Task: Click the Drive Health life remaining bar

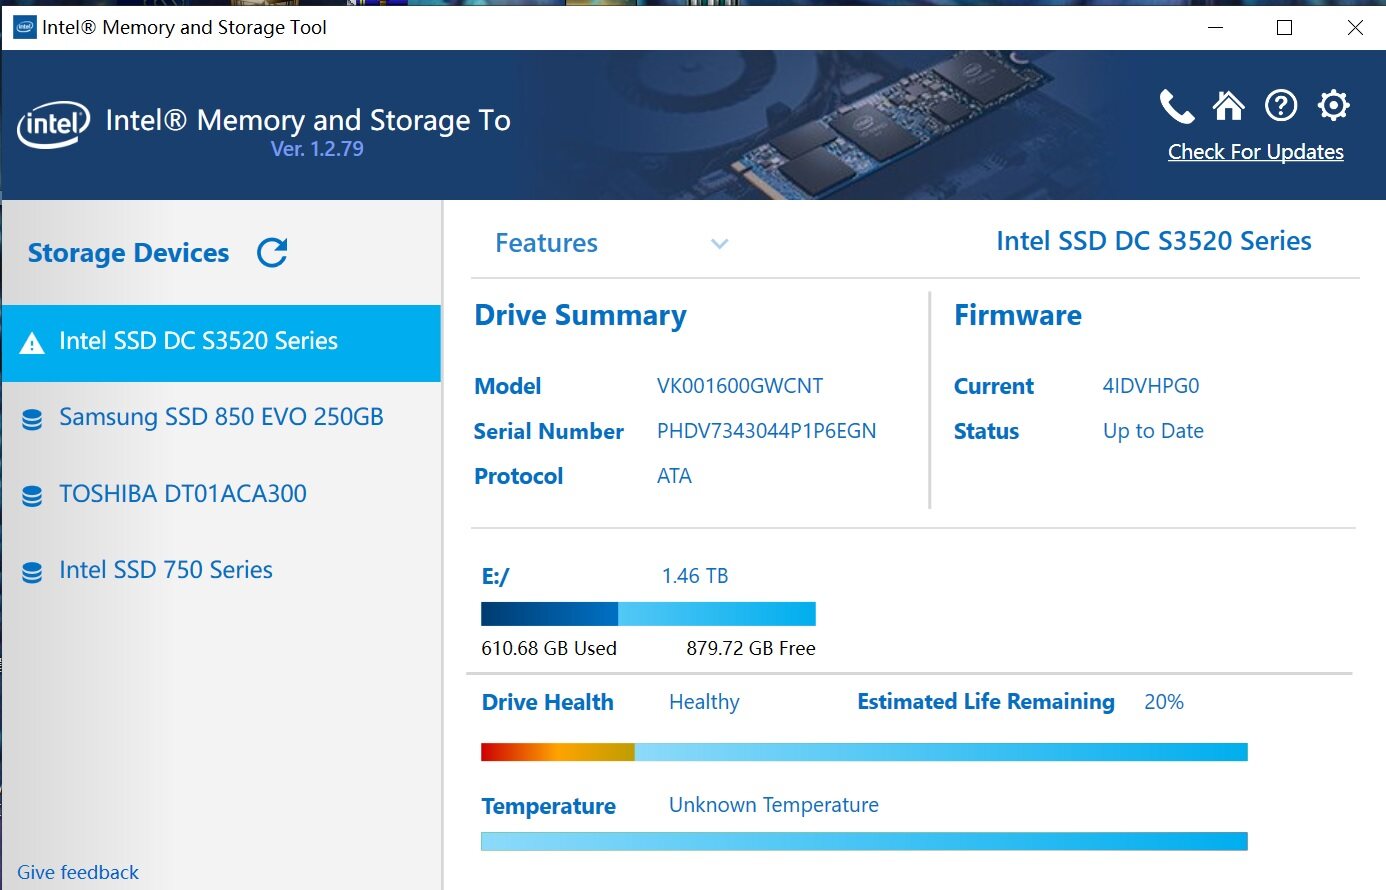Action: point(864,752)
